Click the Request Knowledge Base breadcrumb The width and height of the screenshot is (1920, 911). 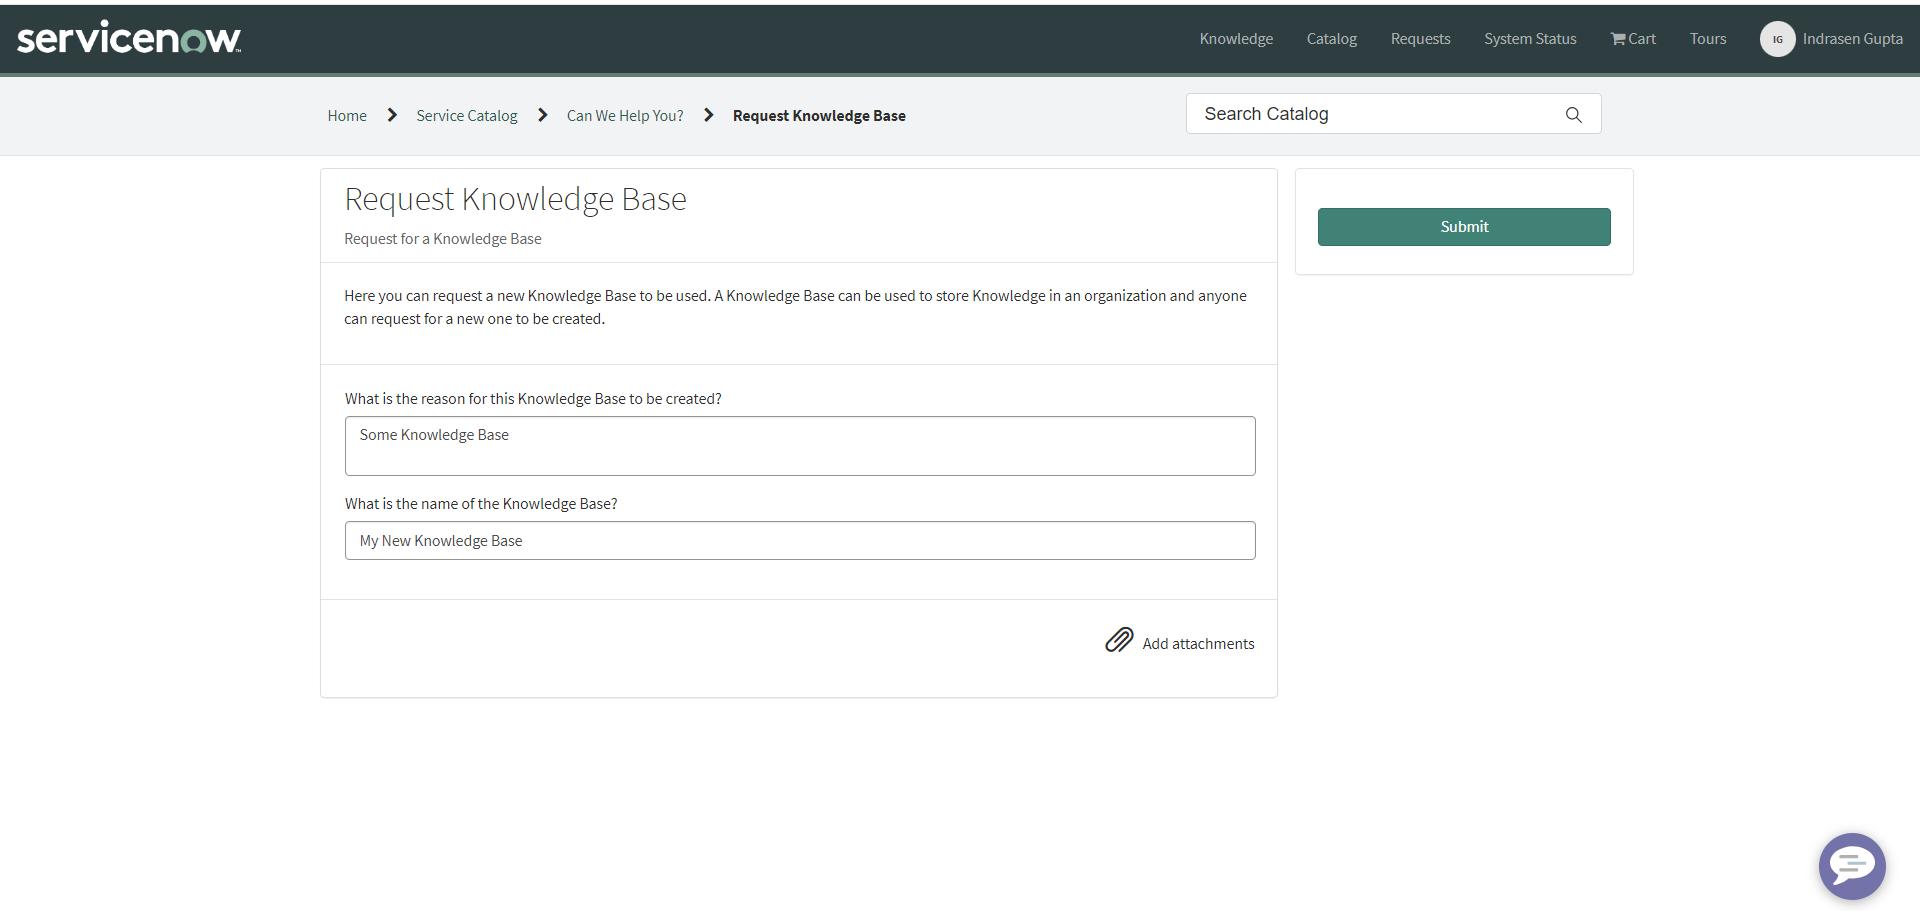tap(819, 116)
